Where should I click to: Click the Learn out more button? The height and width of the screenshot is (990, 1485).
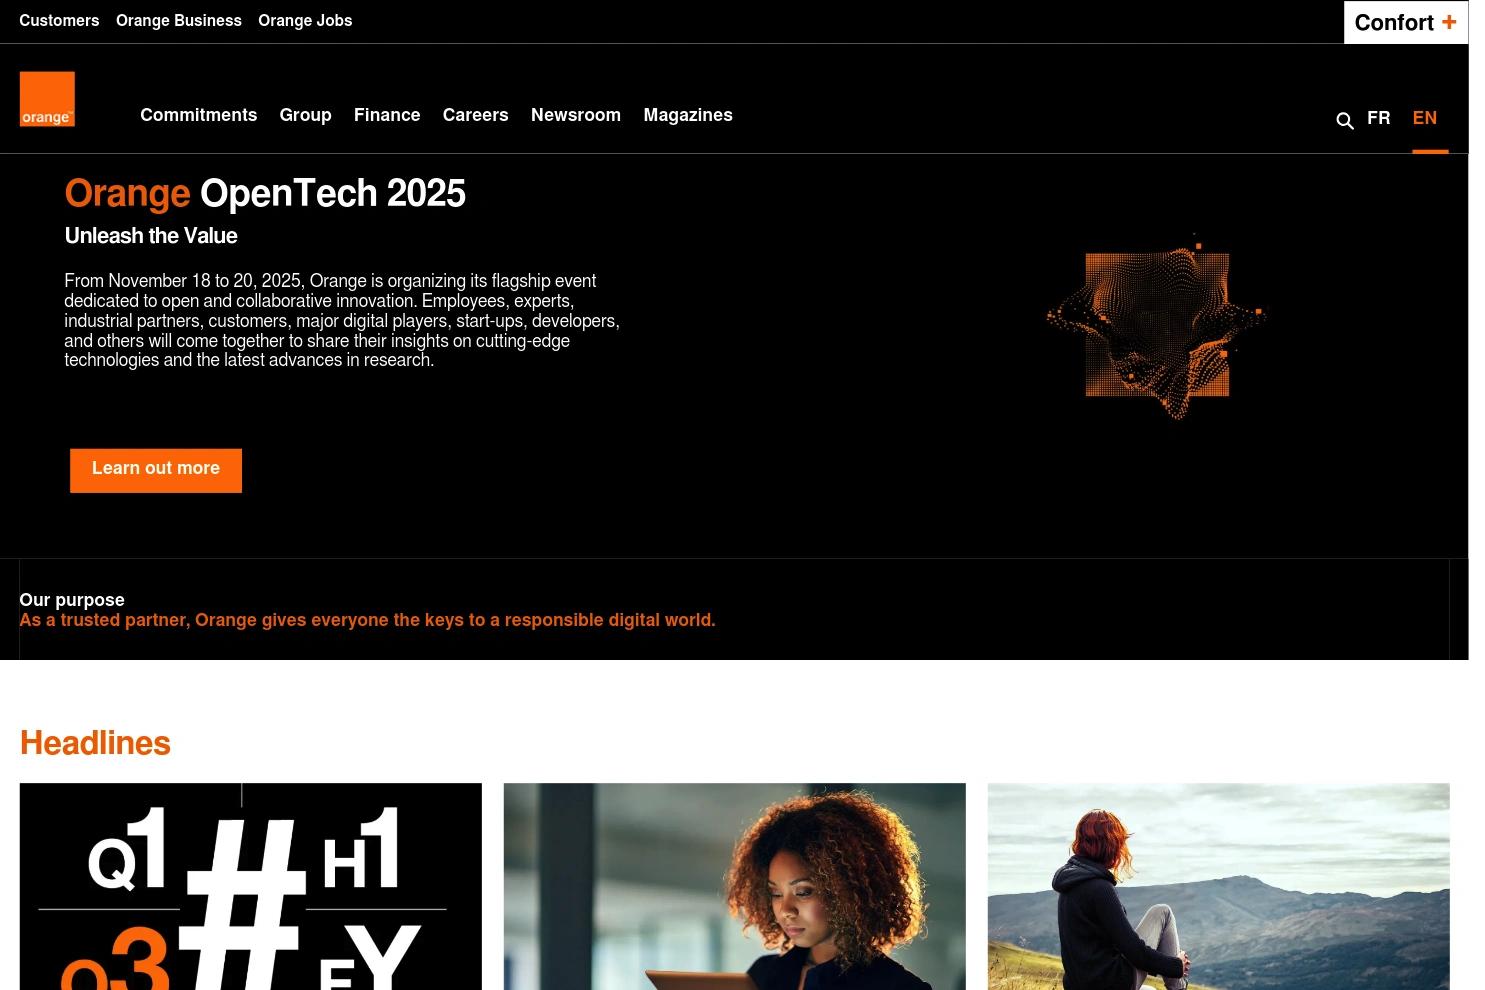point(156,470)
